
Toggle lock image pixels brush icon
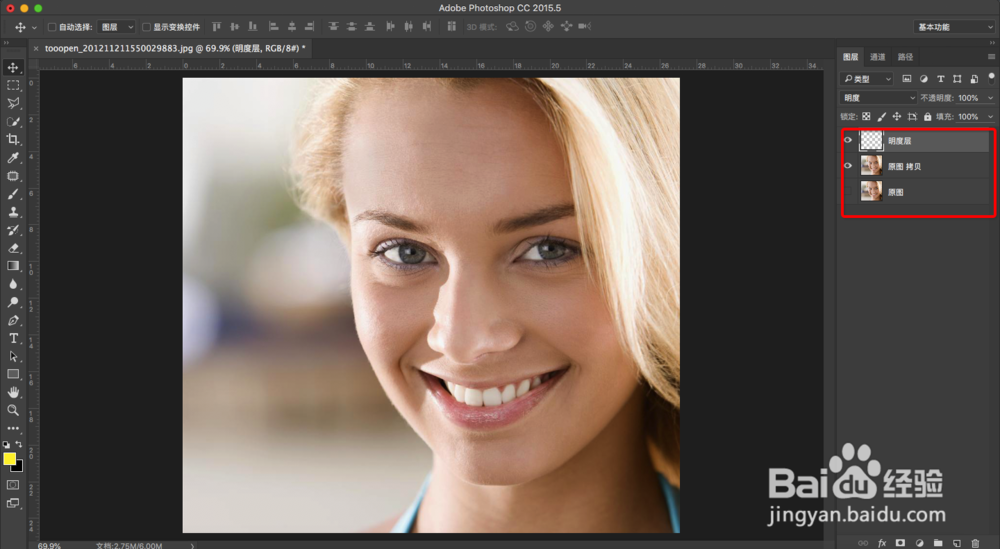pos(881,117)
